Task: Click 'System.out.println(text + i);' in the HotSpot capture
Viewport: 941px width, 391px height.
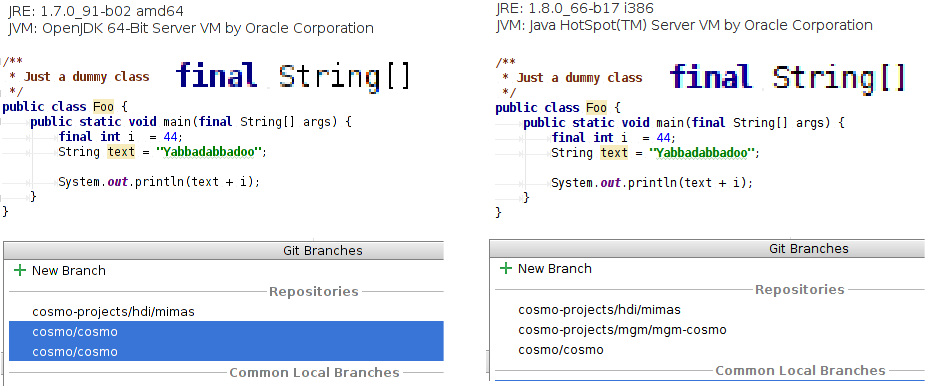Action: 652,182
